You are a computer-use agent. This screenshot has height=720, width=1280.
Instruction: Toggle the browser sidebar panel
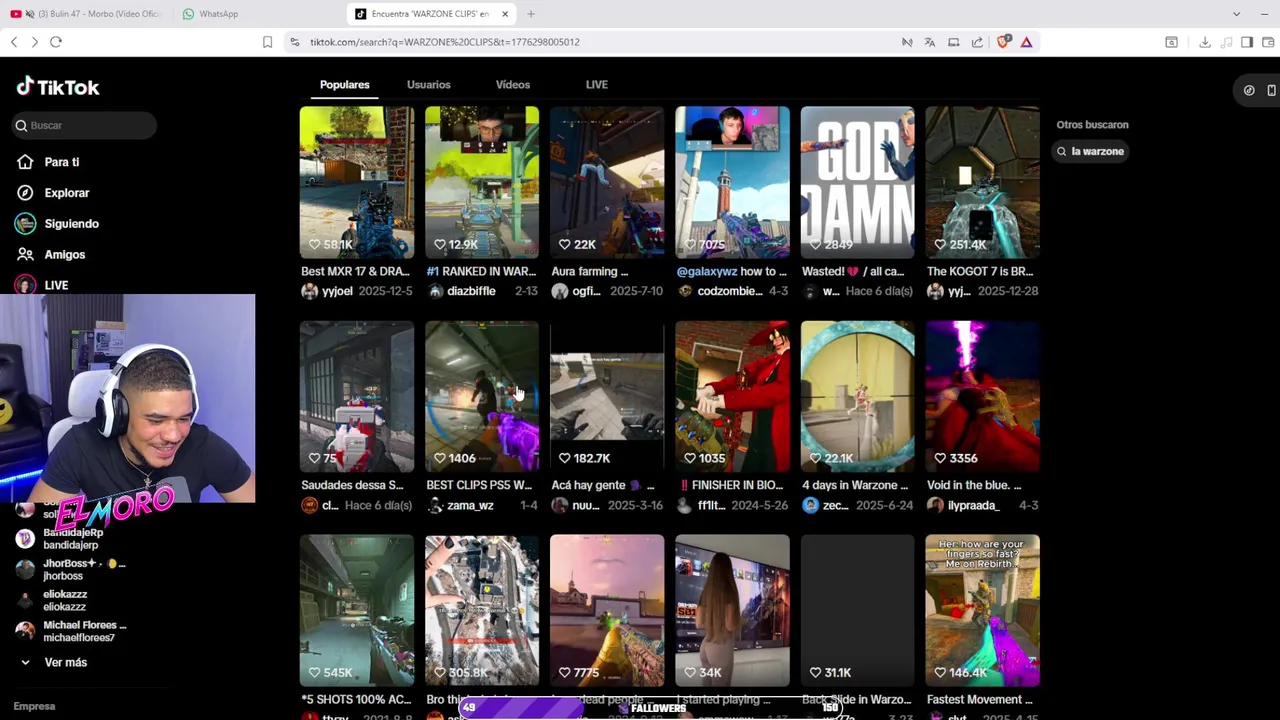tap(1247, 42)
